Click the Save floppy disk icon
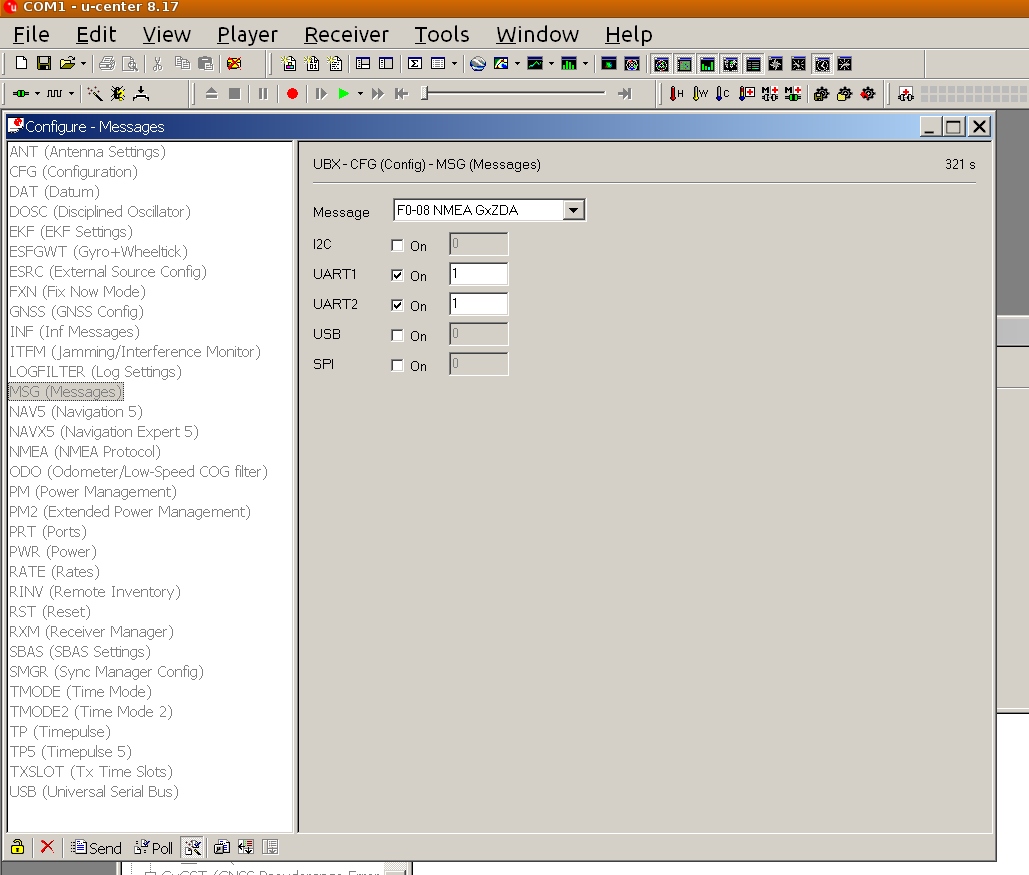Viewport: 1029px width, 875px height. (44, 64)
